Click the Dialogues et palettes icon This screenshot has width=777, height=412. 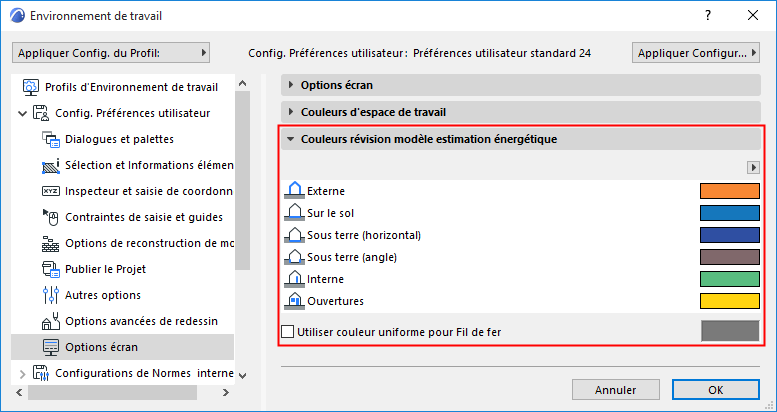pyautogui.click(x=51, y=139)
